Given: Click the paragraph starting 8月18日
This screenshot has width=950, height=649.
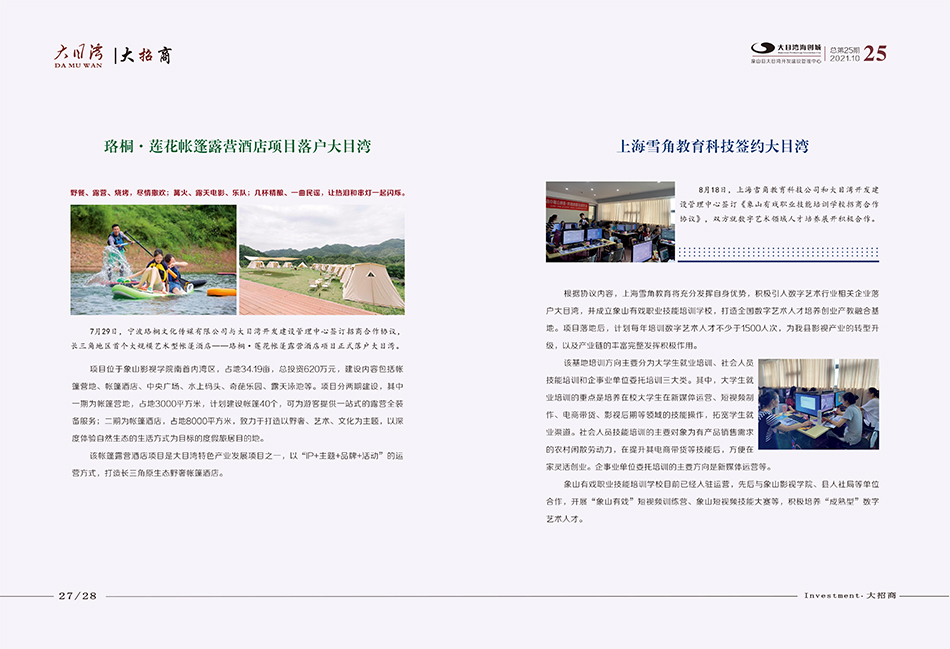Looking at the screenshot, I should coord(779,204).
